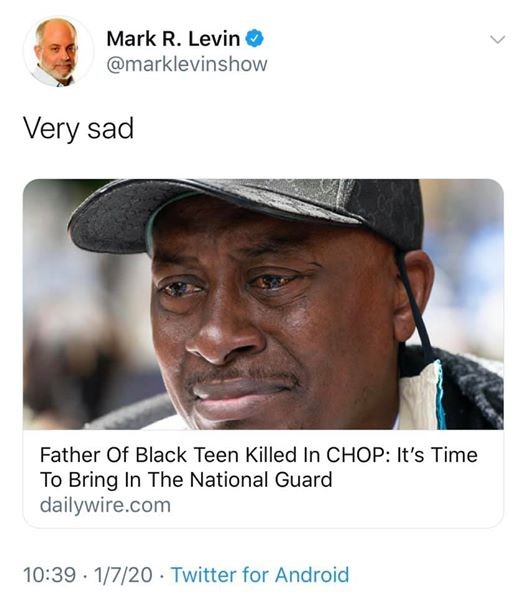Viewport: 526px width, 596px height.
Task: Click the 1/7/20 tweet date
Action: (123, 574)
